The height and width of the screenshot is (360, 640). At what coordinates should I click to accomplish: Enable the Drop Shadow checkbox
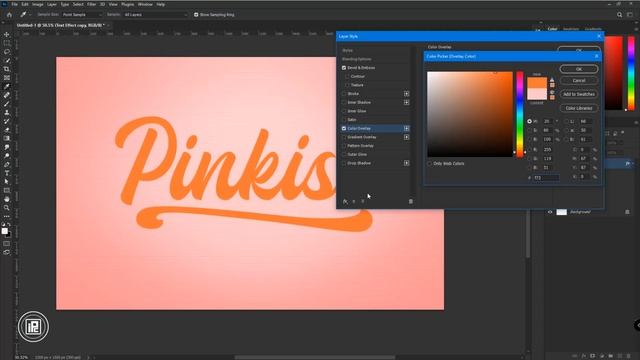coord(344,163)
